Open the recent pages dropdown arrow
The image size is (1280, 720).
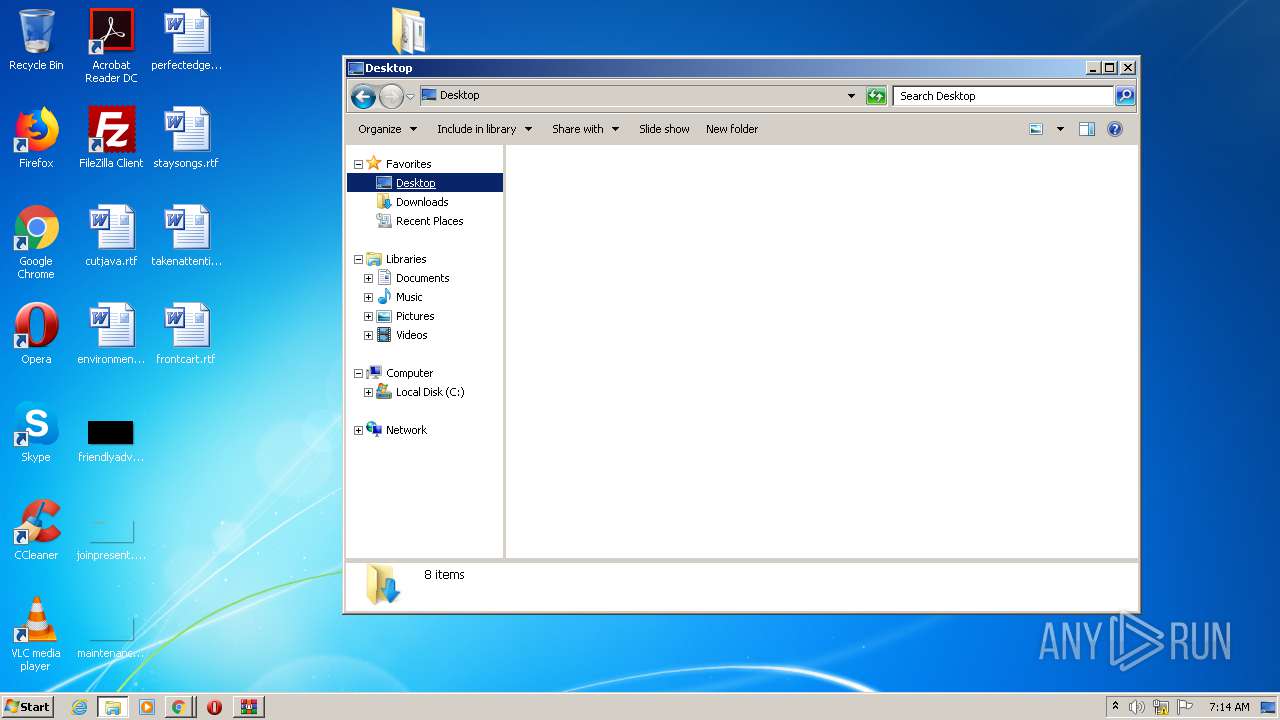pyautogui.click(x=410, y=97)
